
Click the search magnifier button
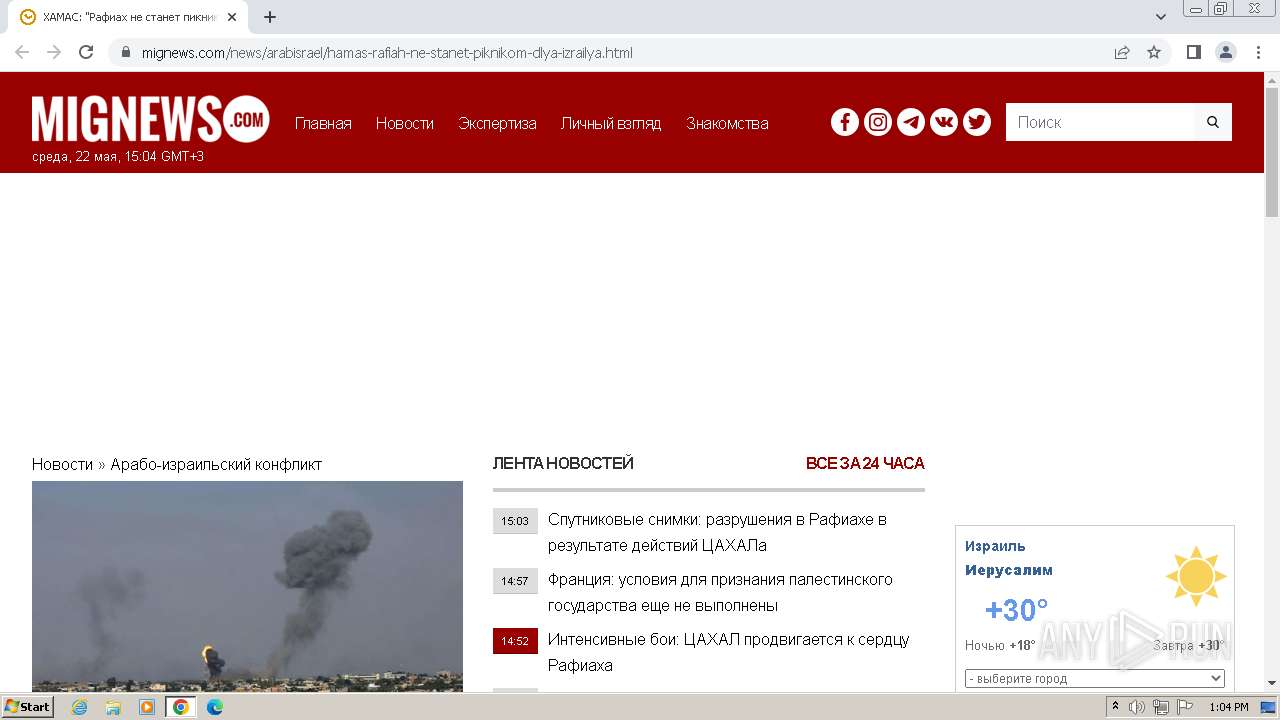point(1213,122)
